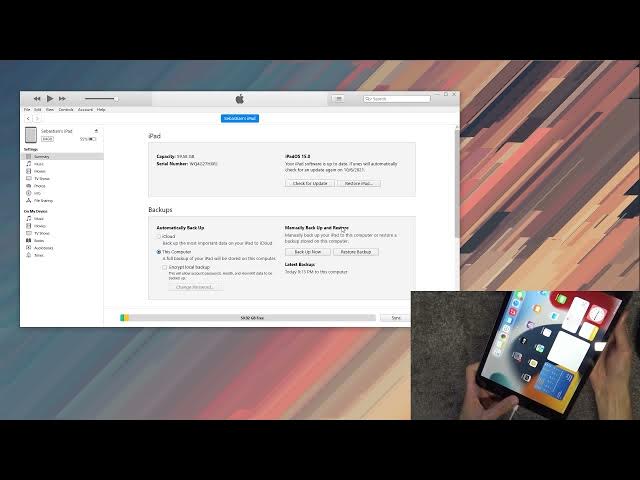640x480 pixels.
Task: Adjust the iTunes volume slider
Action: [x=101, y=99]
